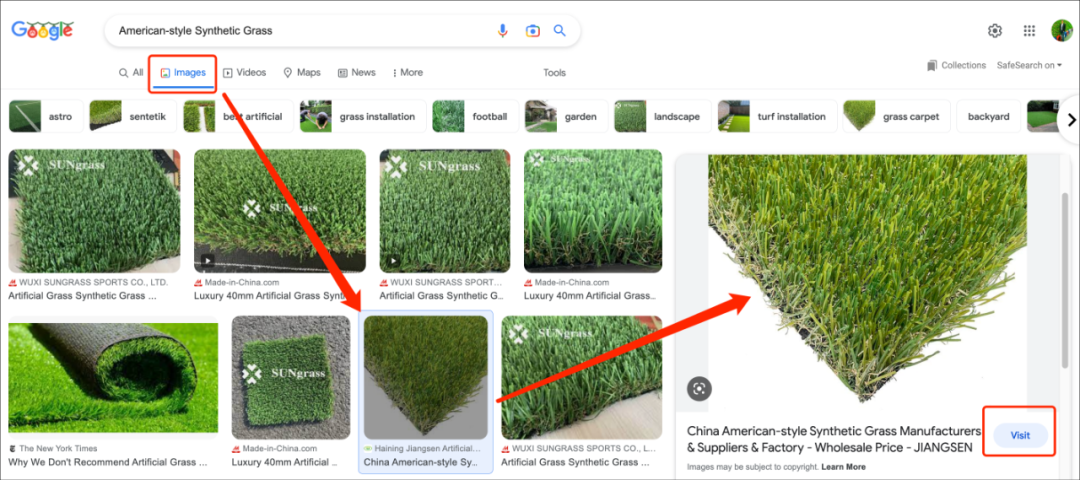Click The New York Times source label
Image resolution: width=1080 pixels, height=480 pixels.
pos(58,448)
